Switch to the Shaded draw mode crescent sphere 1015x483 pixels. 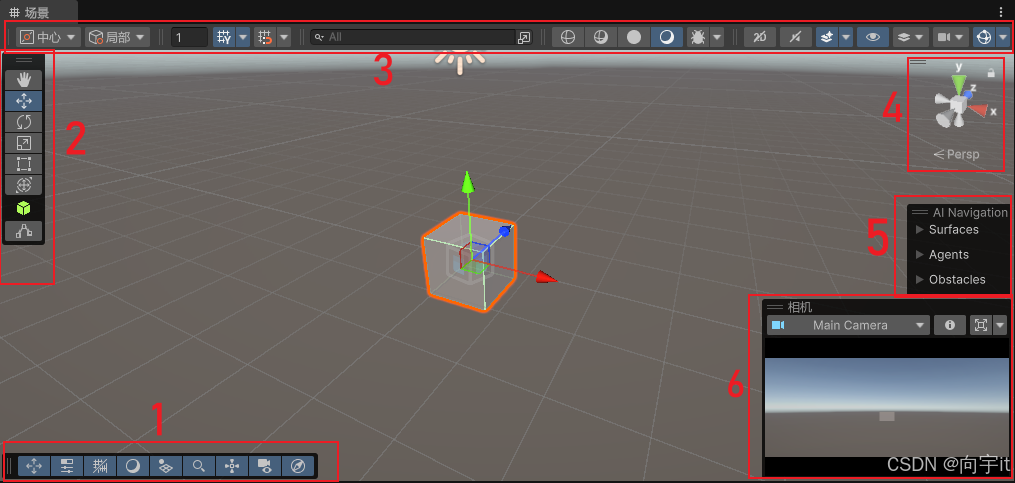pos(667,37)
